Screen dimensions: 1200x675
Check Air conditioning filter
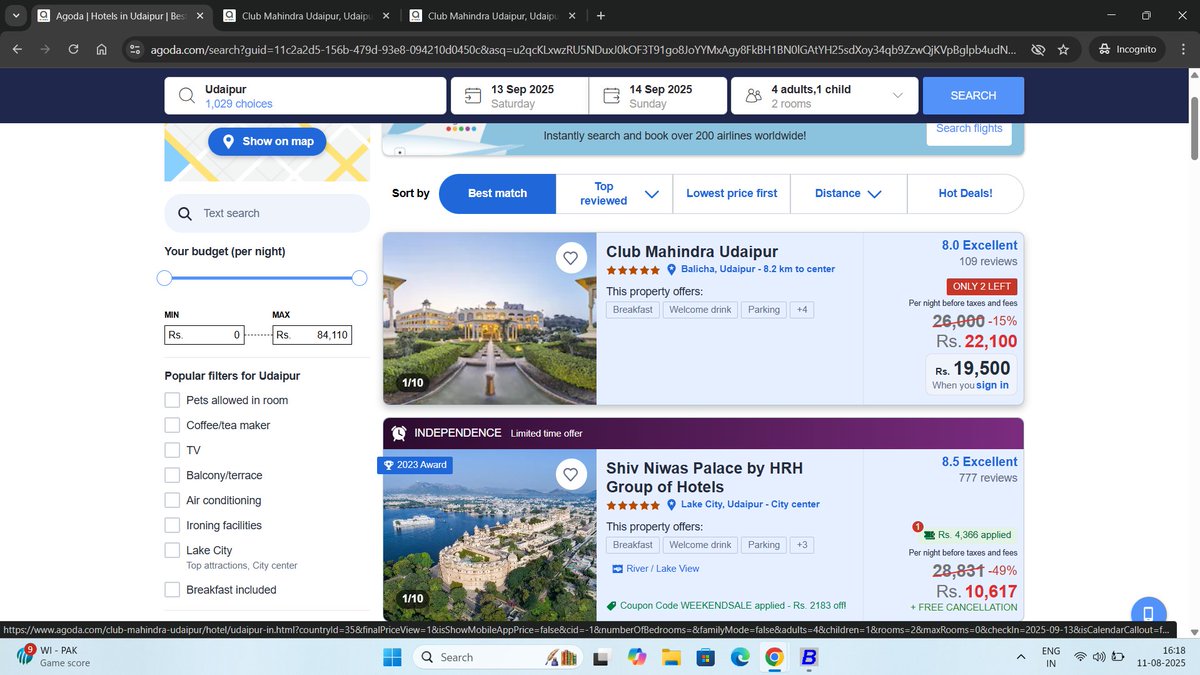tap(172, 500)
